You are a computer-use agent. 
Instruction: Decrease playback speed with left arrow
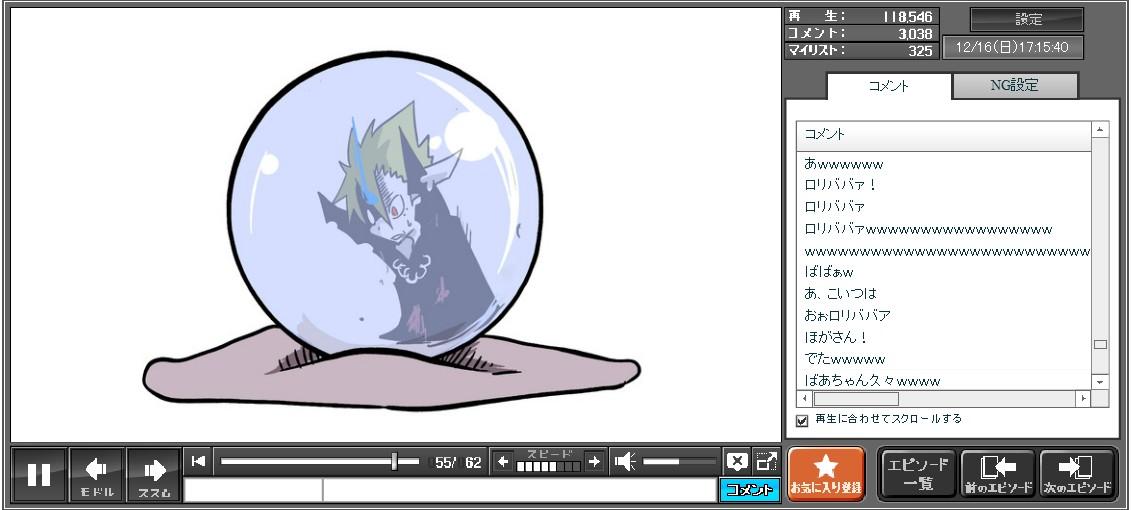(x=503, y=461)
